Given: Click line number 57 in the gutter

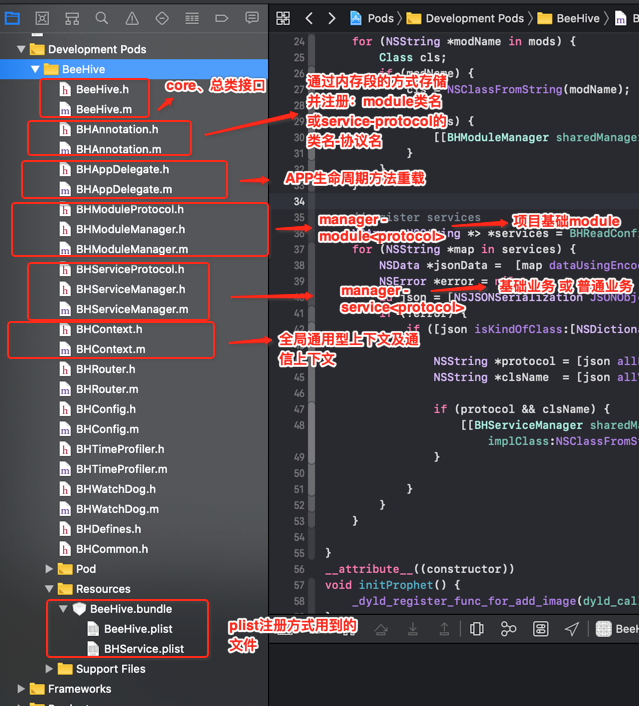Looking at the screenshot, I should (299, 585).
